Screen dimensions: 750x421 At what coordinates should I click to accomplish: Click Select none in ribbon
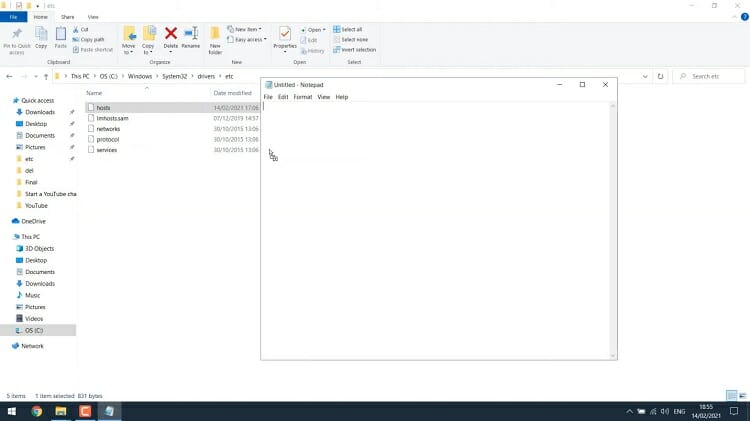351,40
